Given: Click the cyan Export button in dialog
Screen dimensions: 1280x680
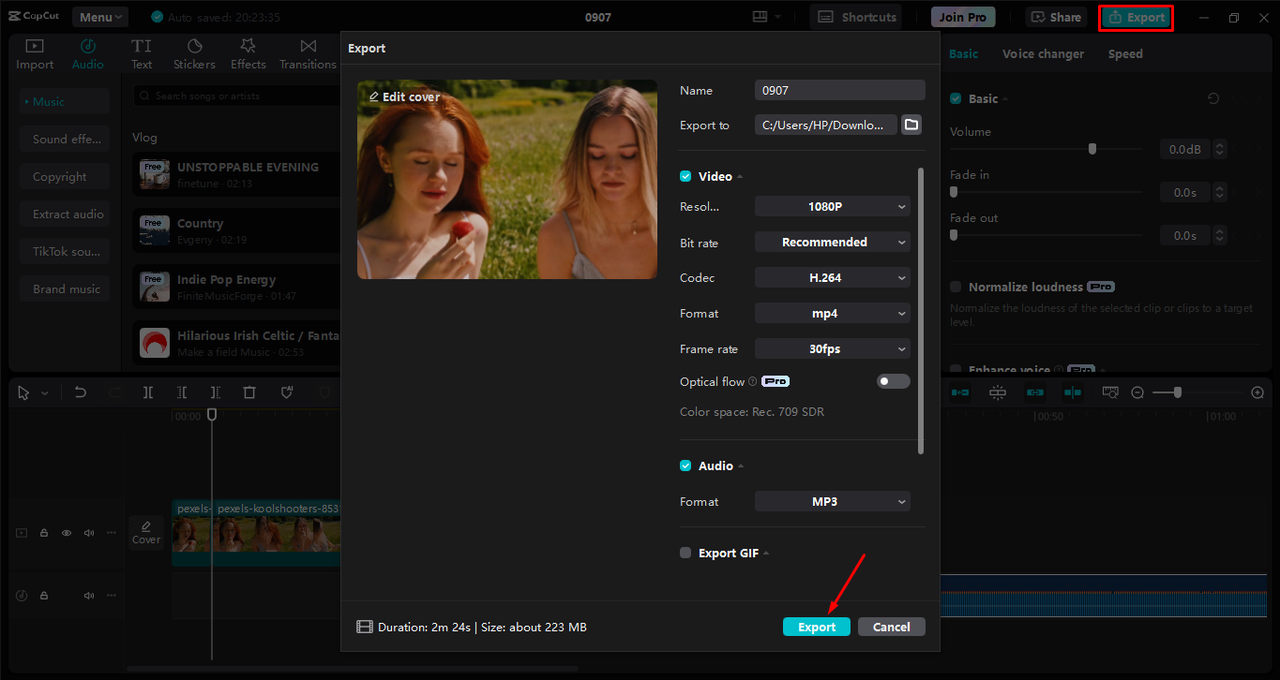Looking at the screenshot, I should [x=817, y=627].
